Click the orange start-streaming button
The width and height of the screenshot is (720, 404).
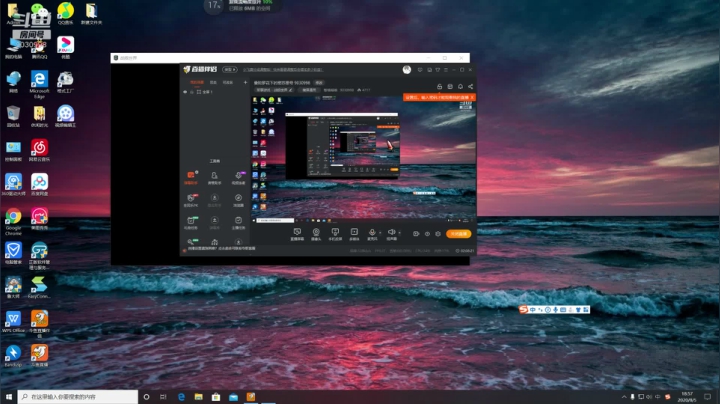458,234
